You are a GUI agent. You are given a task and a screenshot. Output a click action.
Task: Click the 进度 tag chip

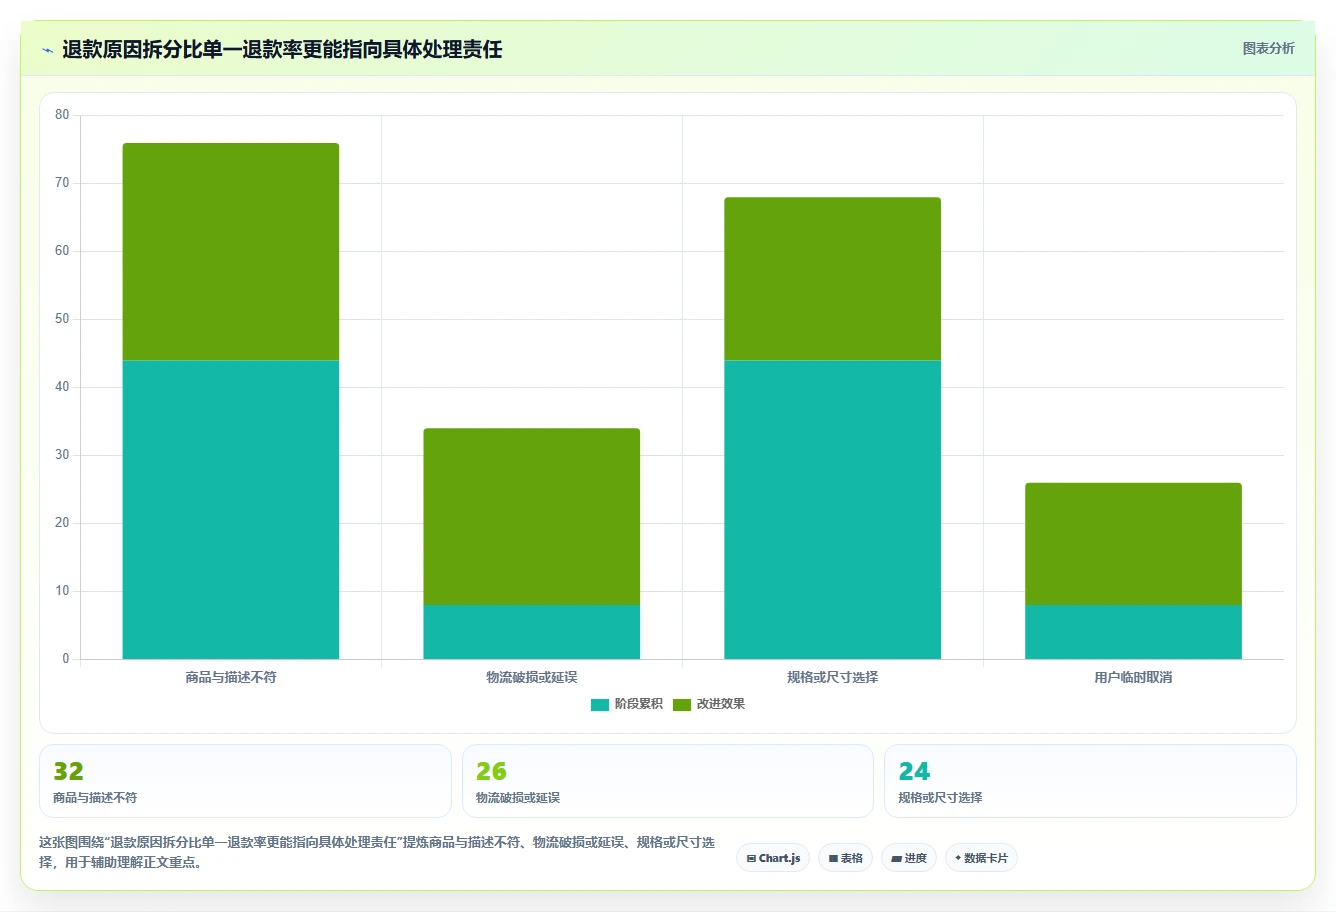click(x=908, y=858)
